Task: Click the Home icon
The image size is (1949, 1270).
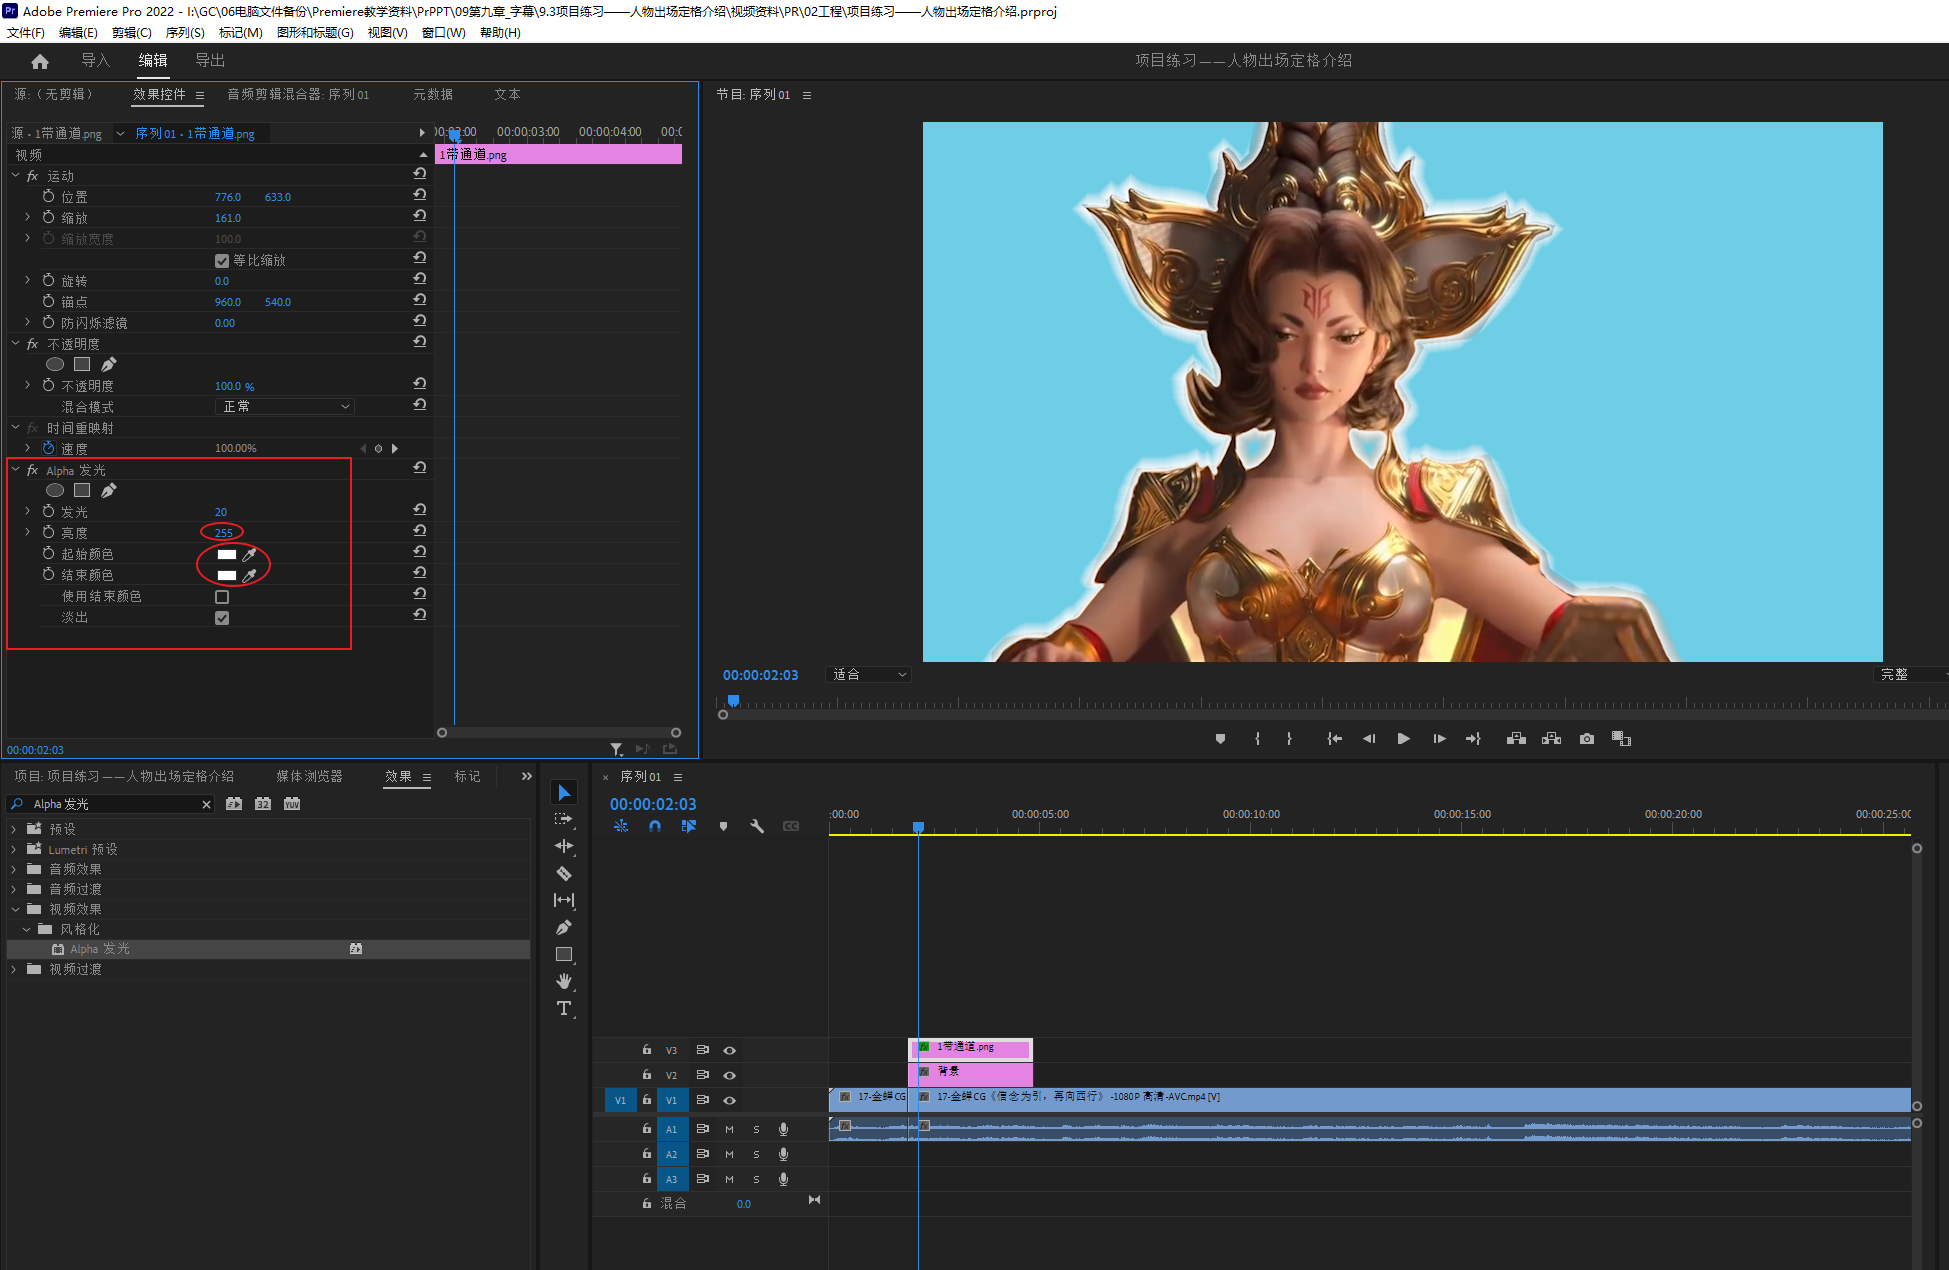Action: (x=40, y=61)
